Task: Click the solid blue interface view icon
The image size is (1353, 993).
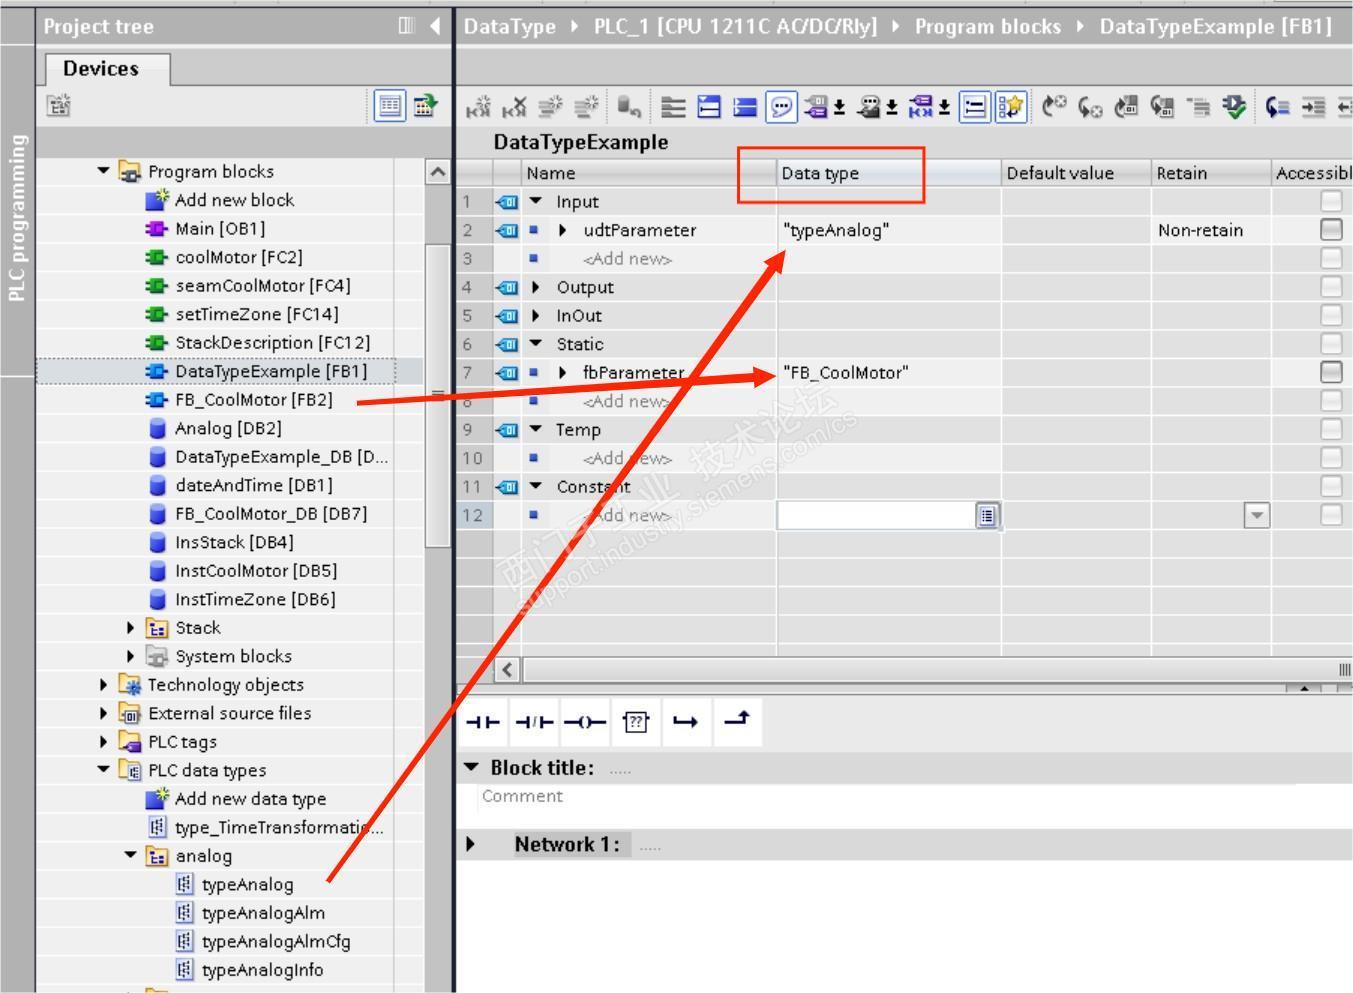Action: click(x=745, y=107)
